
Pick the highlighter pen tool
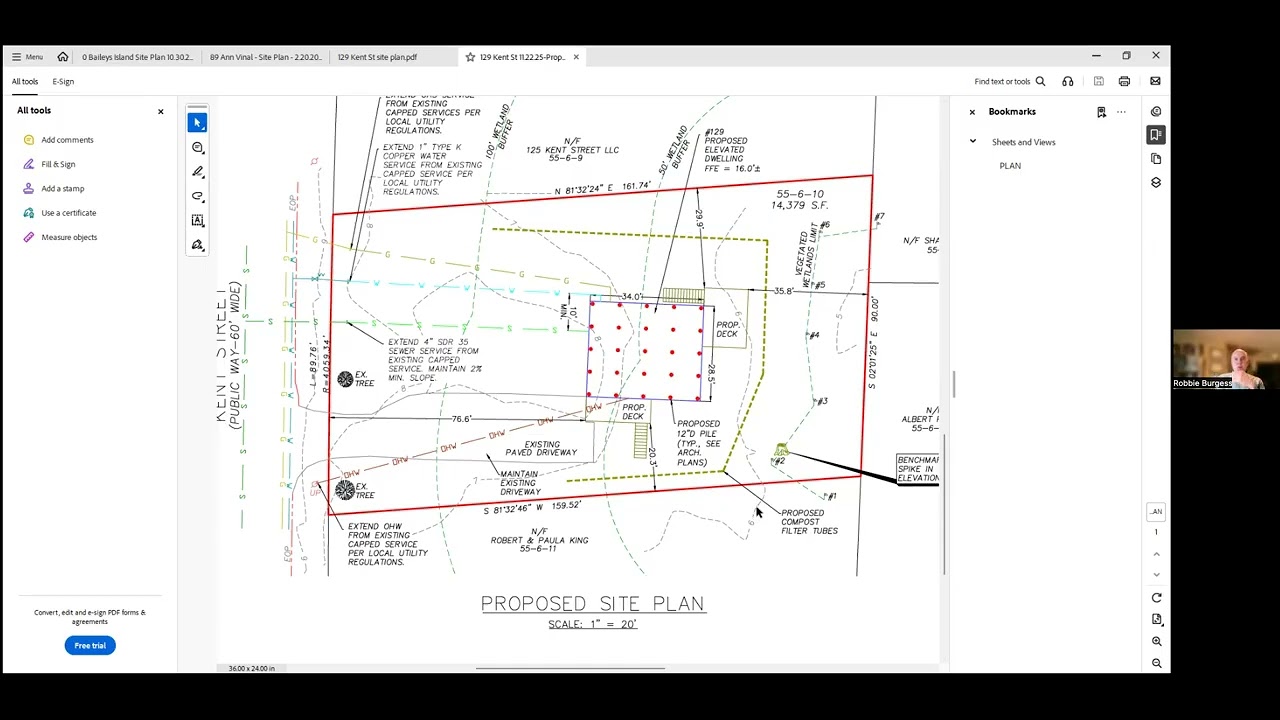(198, 172)
